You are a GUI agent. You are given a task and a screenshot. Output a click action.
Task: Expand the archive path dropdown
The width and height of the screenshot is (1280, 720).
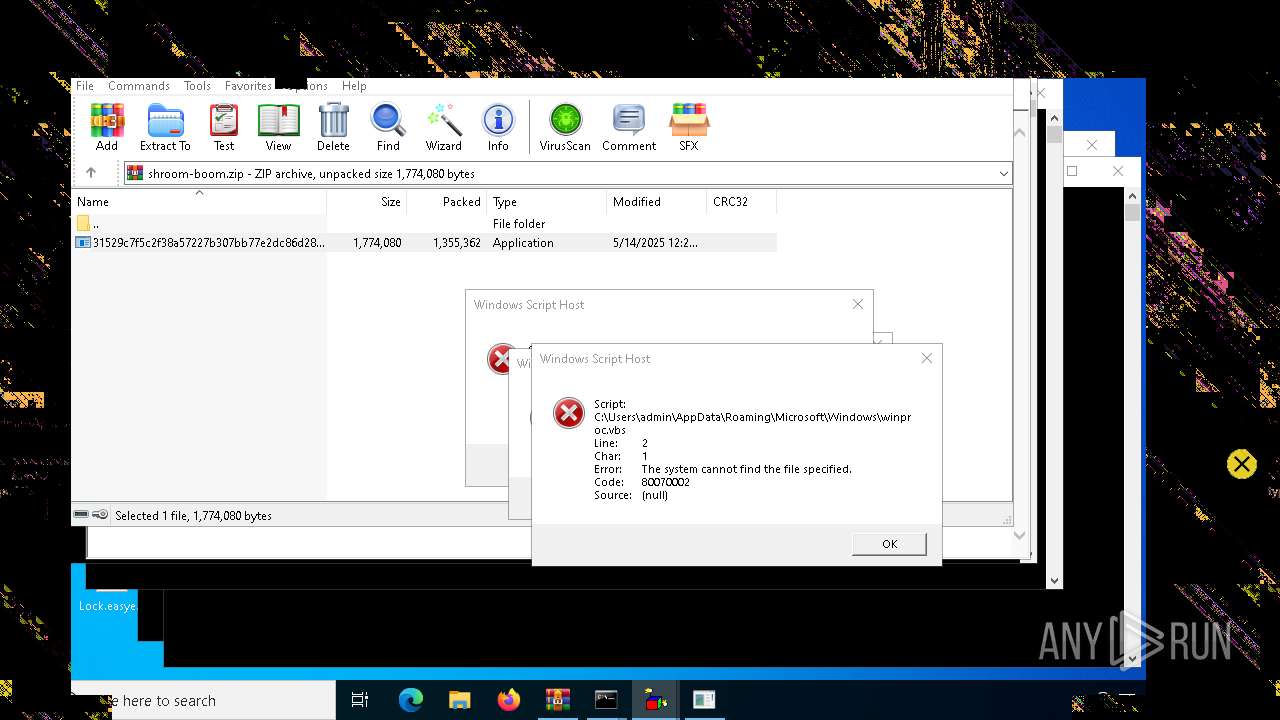pos(1003,174)
